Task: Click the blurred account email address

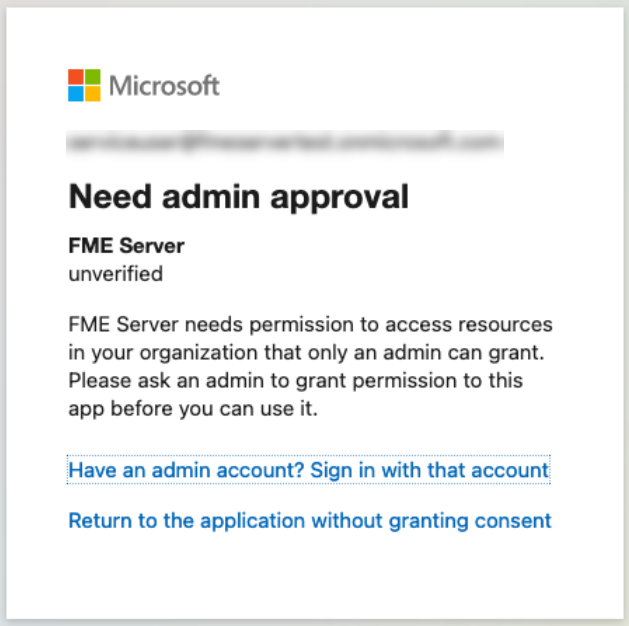Action: point(284,143)
